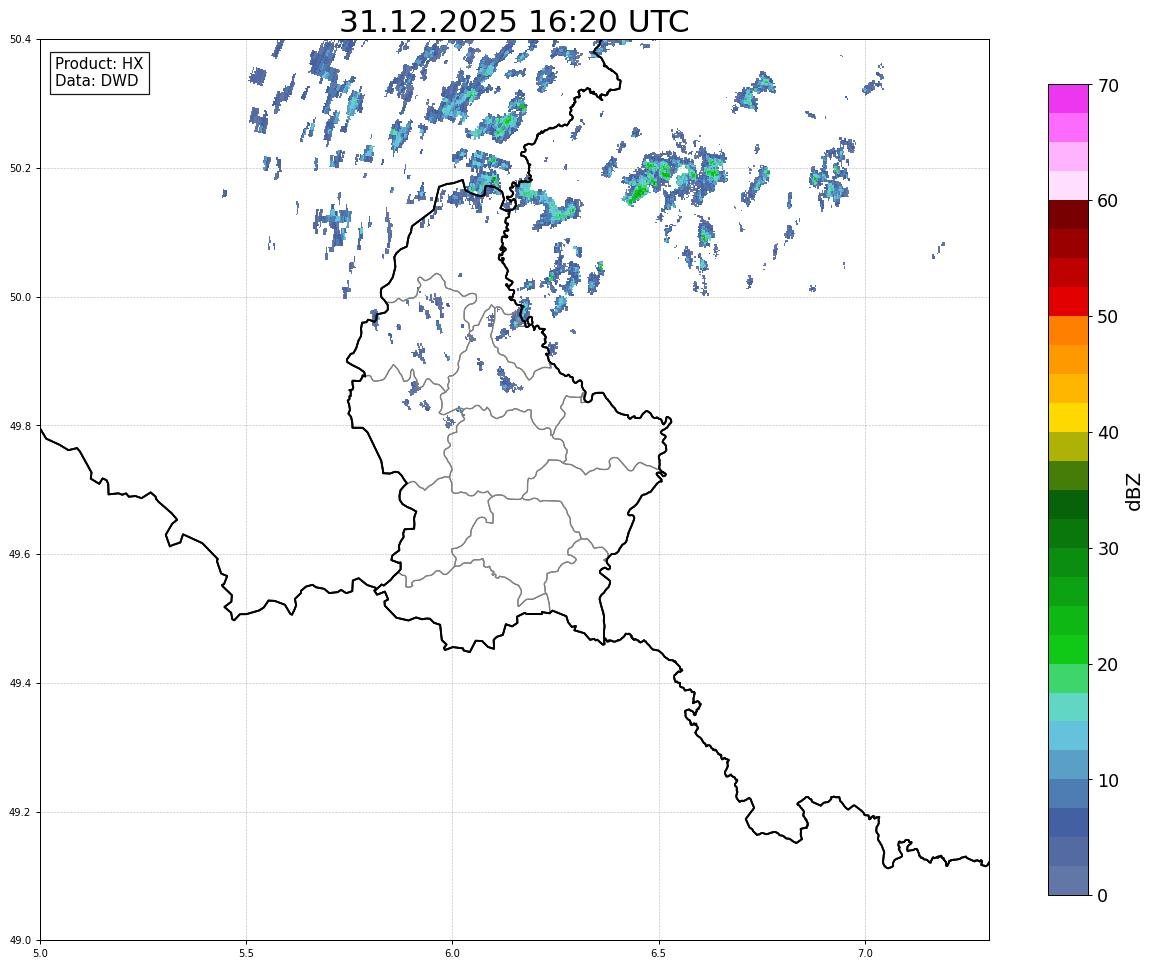Click the longitude axis label 5.0
Image resolution: width=1152 pixels, height=968 pixels.
pyautogui.click(x=40, y=953)
